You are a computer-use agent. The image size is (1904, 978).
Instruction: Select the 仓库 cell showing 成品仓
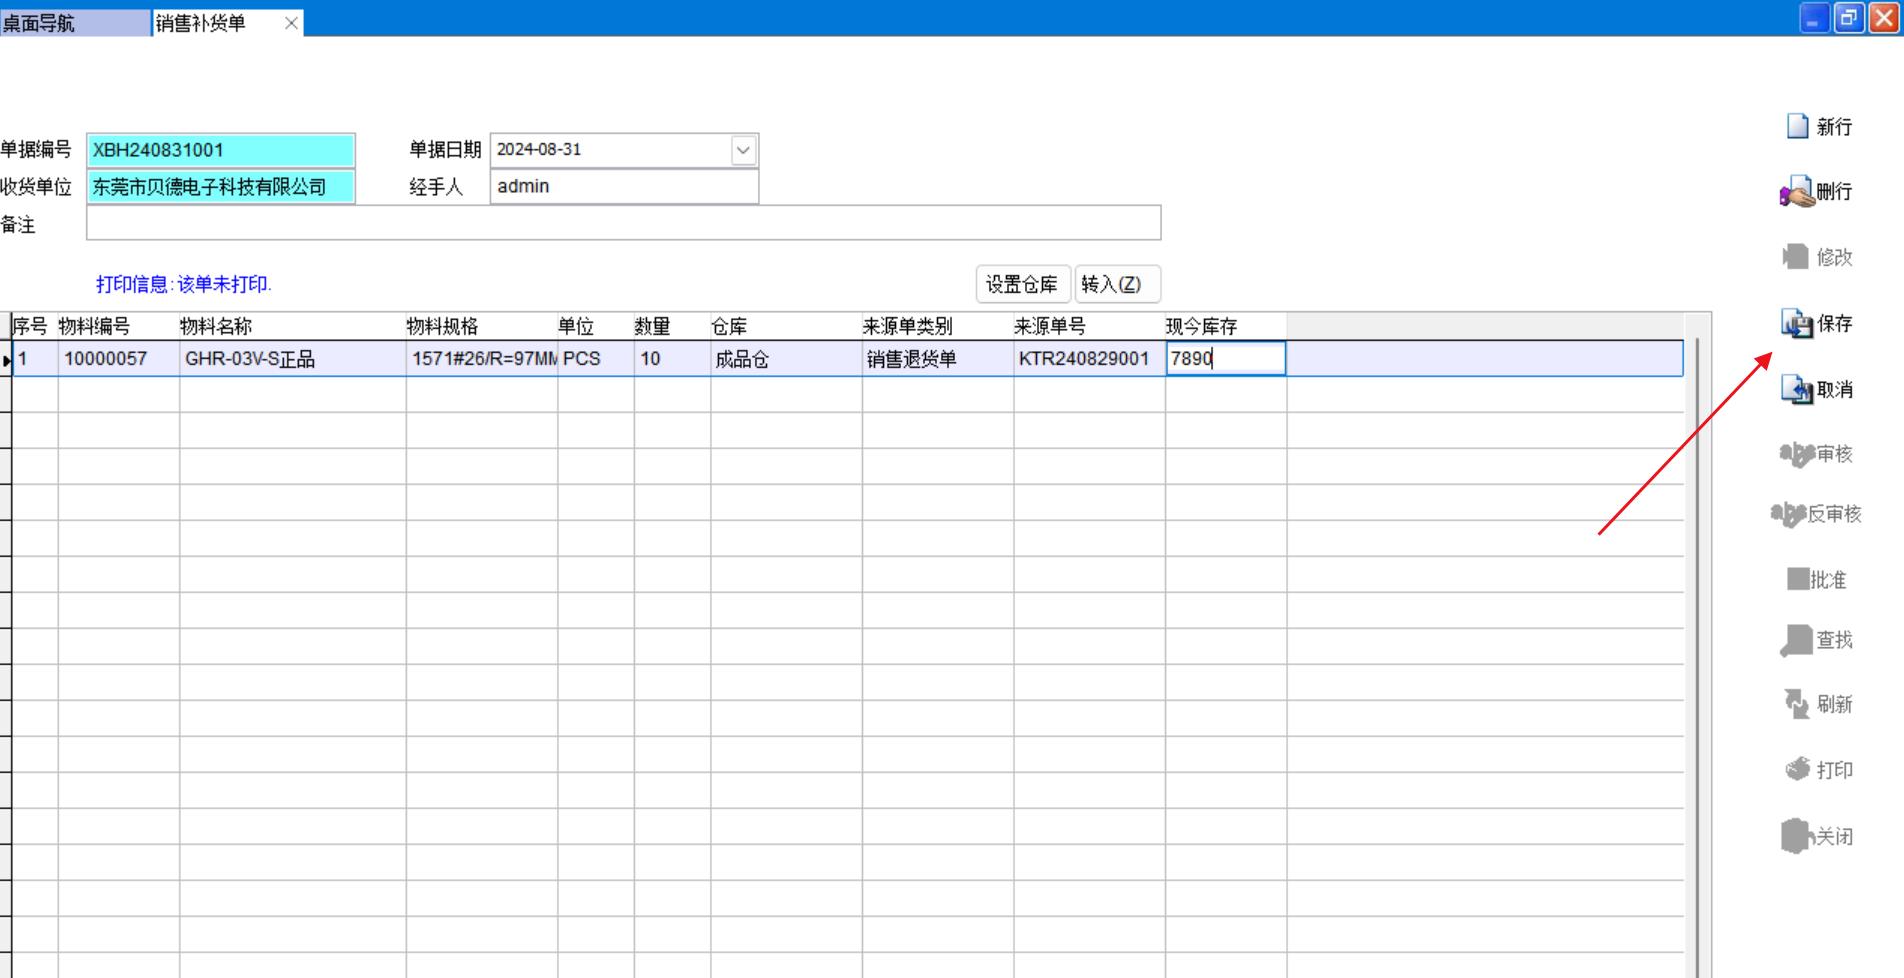[785, 359]
